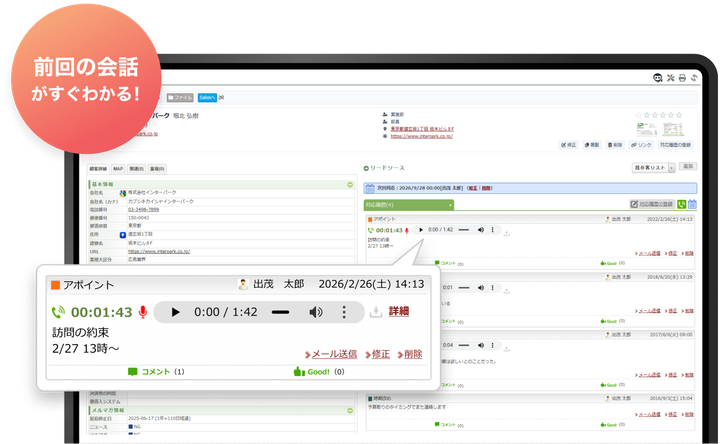Open the tools settings icon in top bar
Viewport: 720px width, 444px height.
[x=670, y=78]
